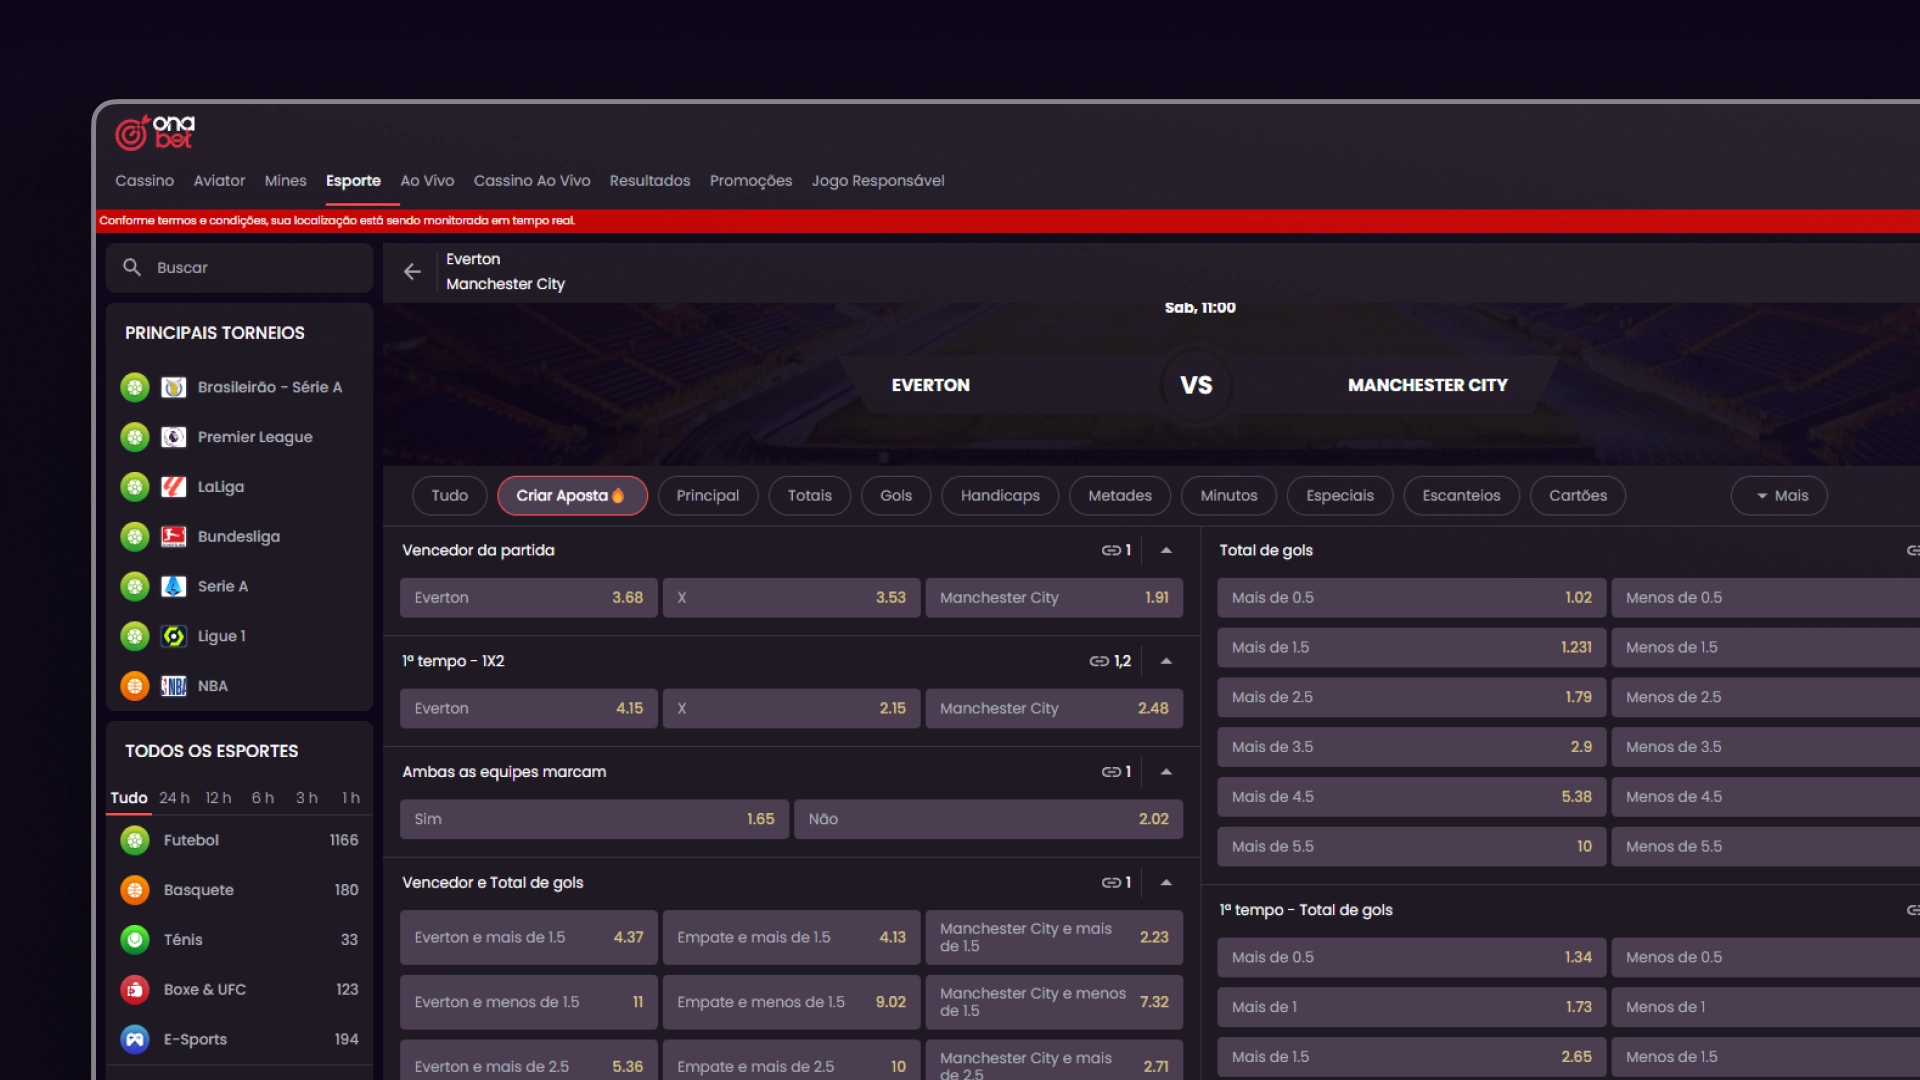This screenshot has height=1080, width=1920.
Task: Filter markets by Handicaps
Action: point(1000,496)
